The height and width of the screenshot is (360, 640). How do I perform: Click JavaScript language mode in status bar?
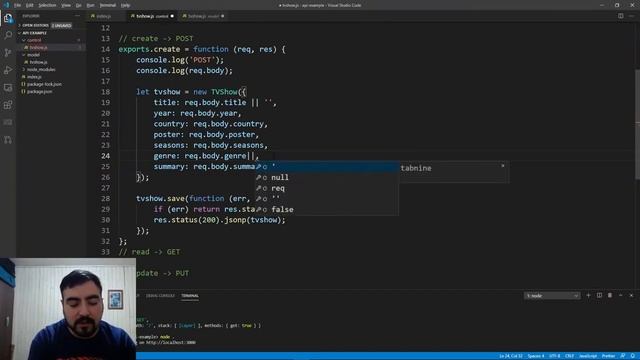coord(588,356)
